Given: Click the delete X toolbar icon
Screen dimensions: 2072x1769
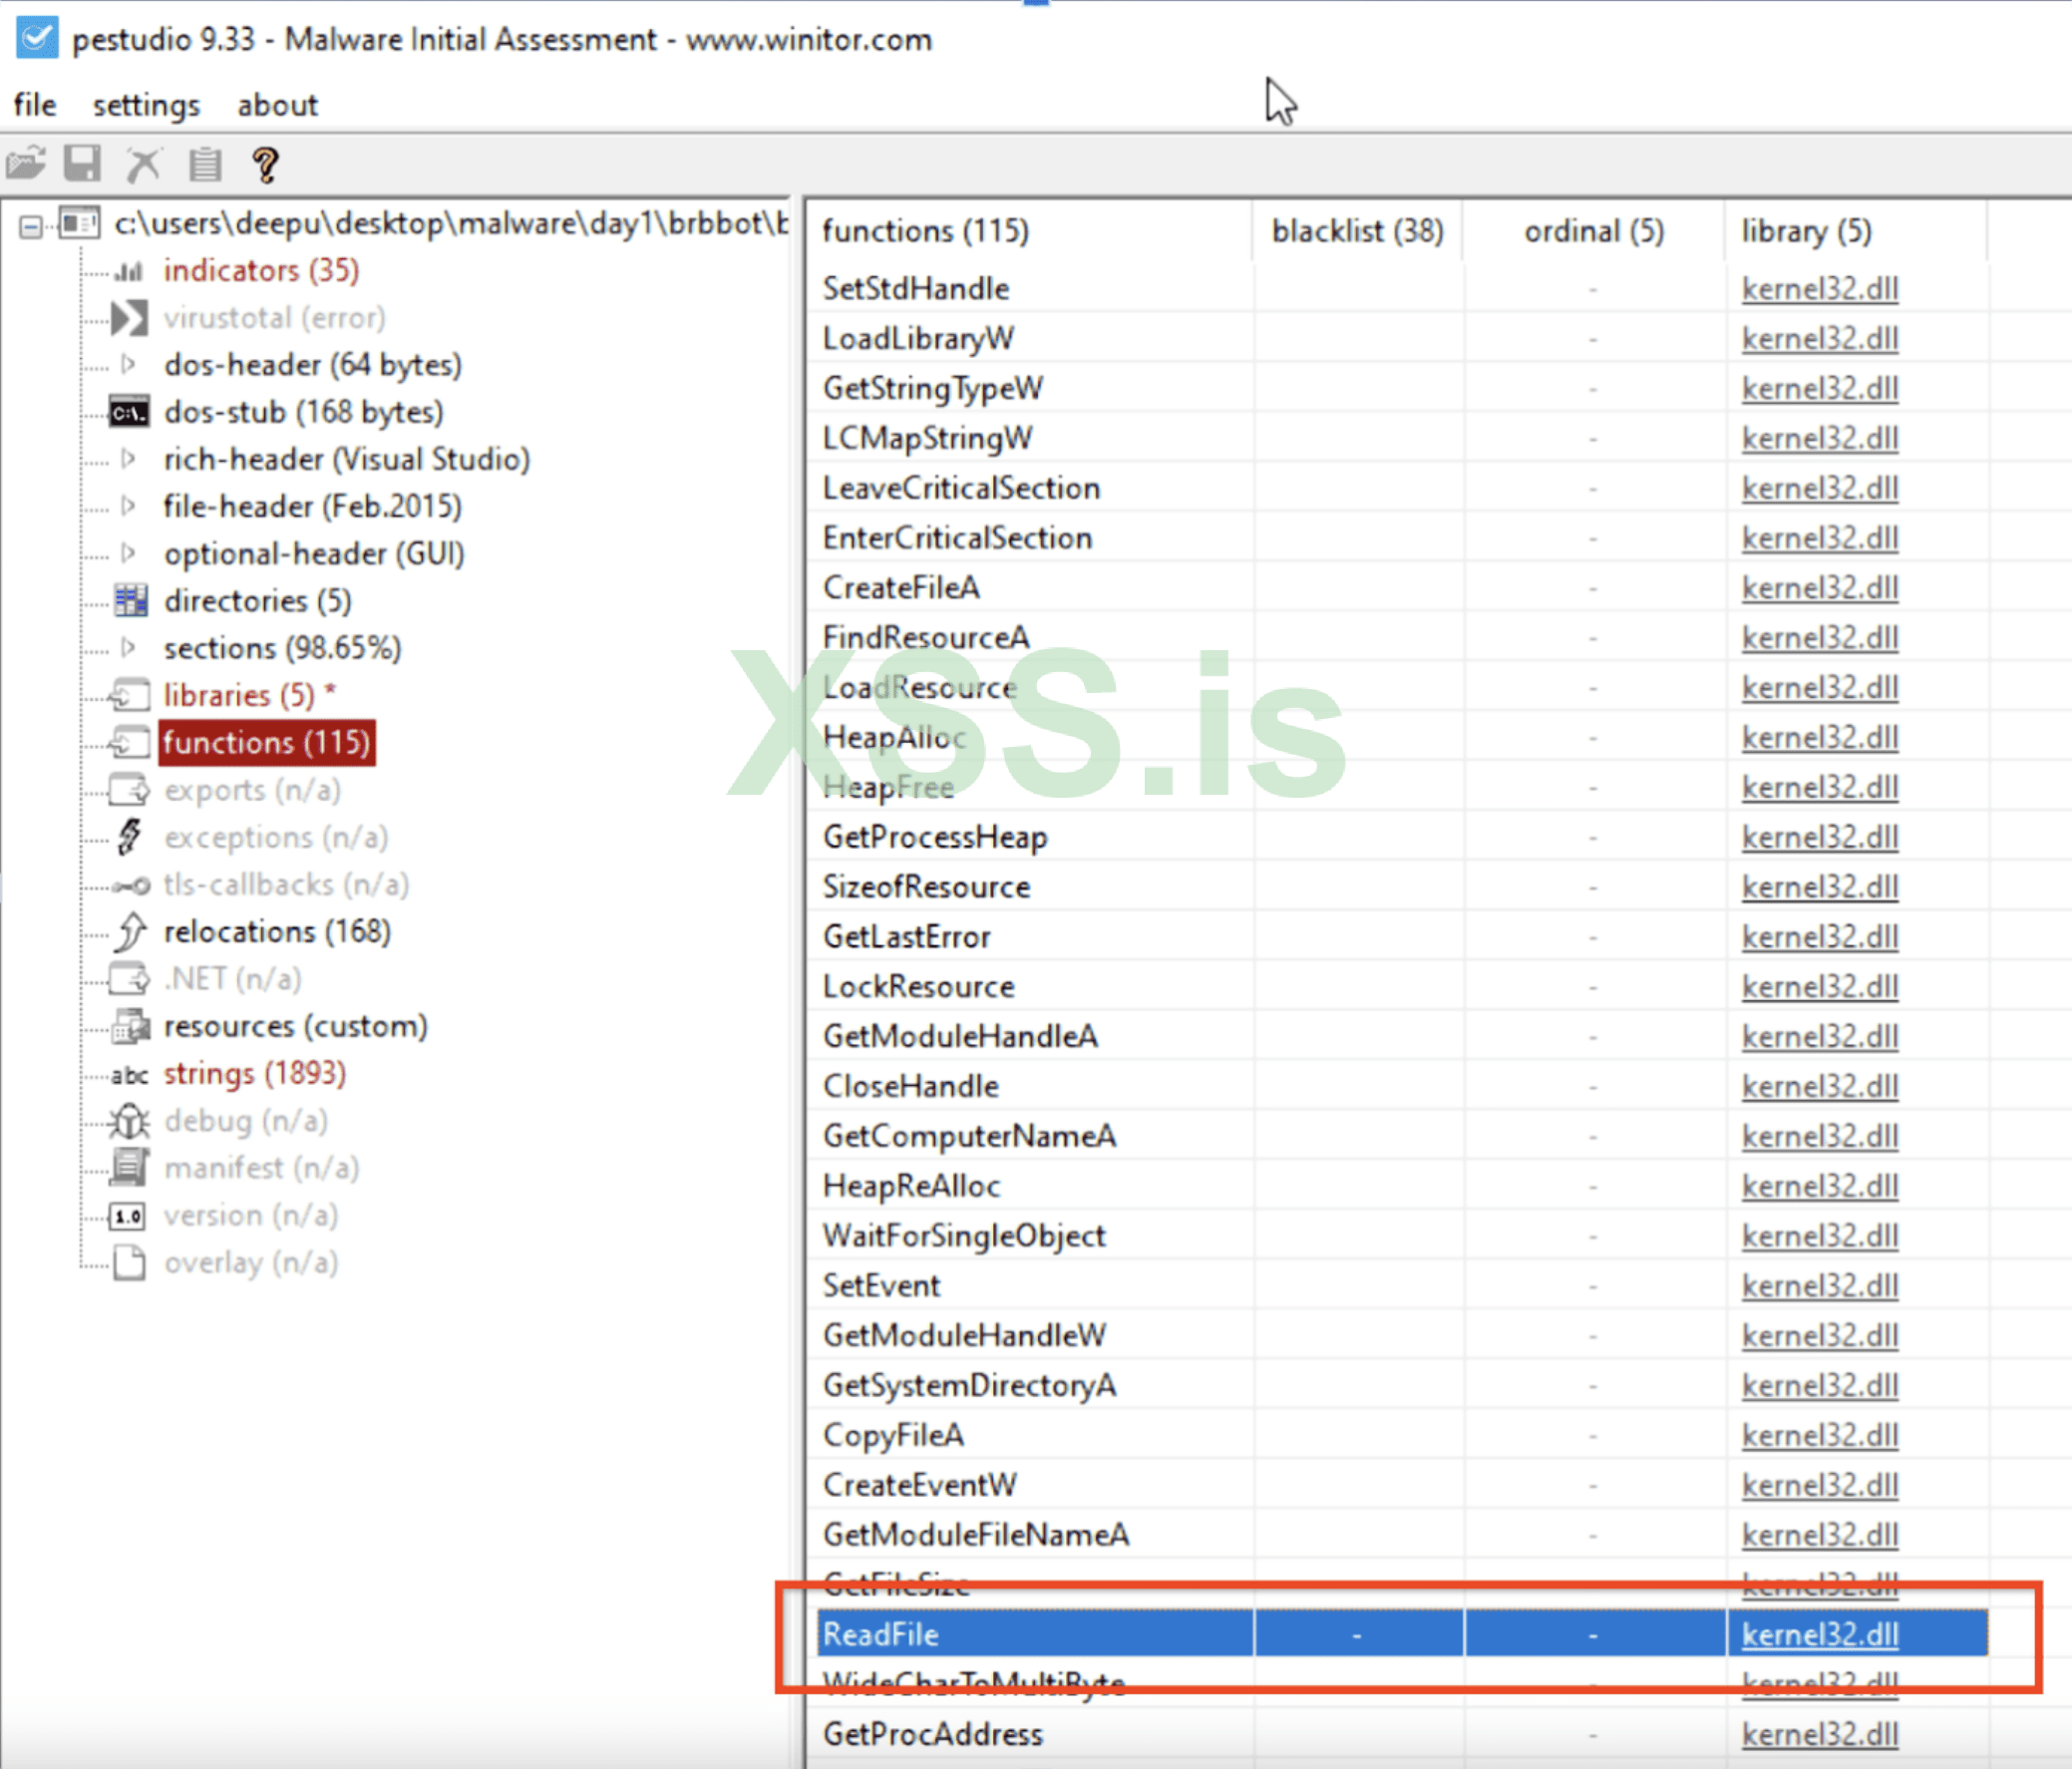Looking at the screenshot, I should pyautogui.click(x=144, y=164).
